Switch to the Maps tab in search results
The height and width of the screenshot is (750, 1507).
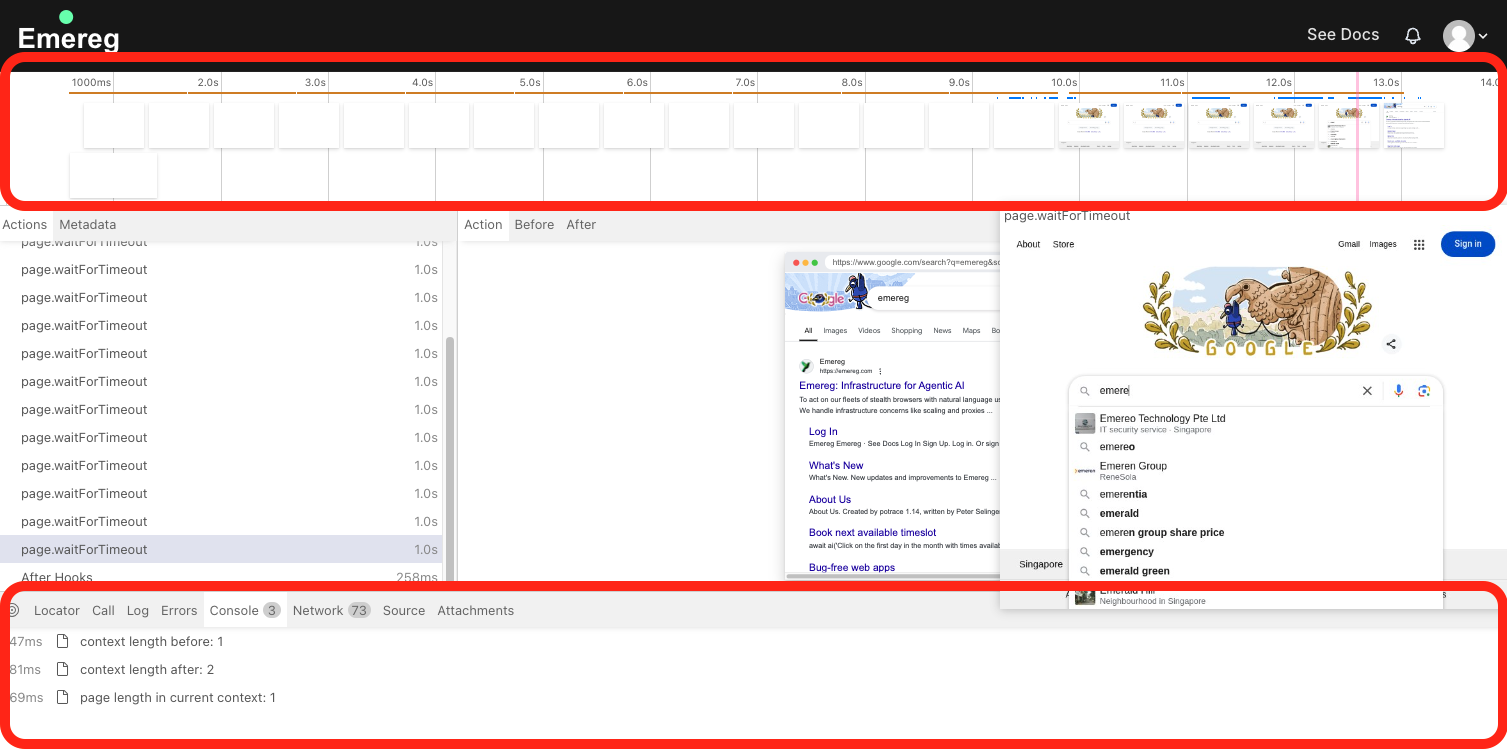click(971, 330)
